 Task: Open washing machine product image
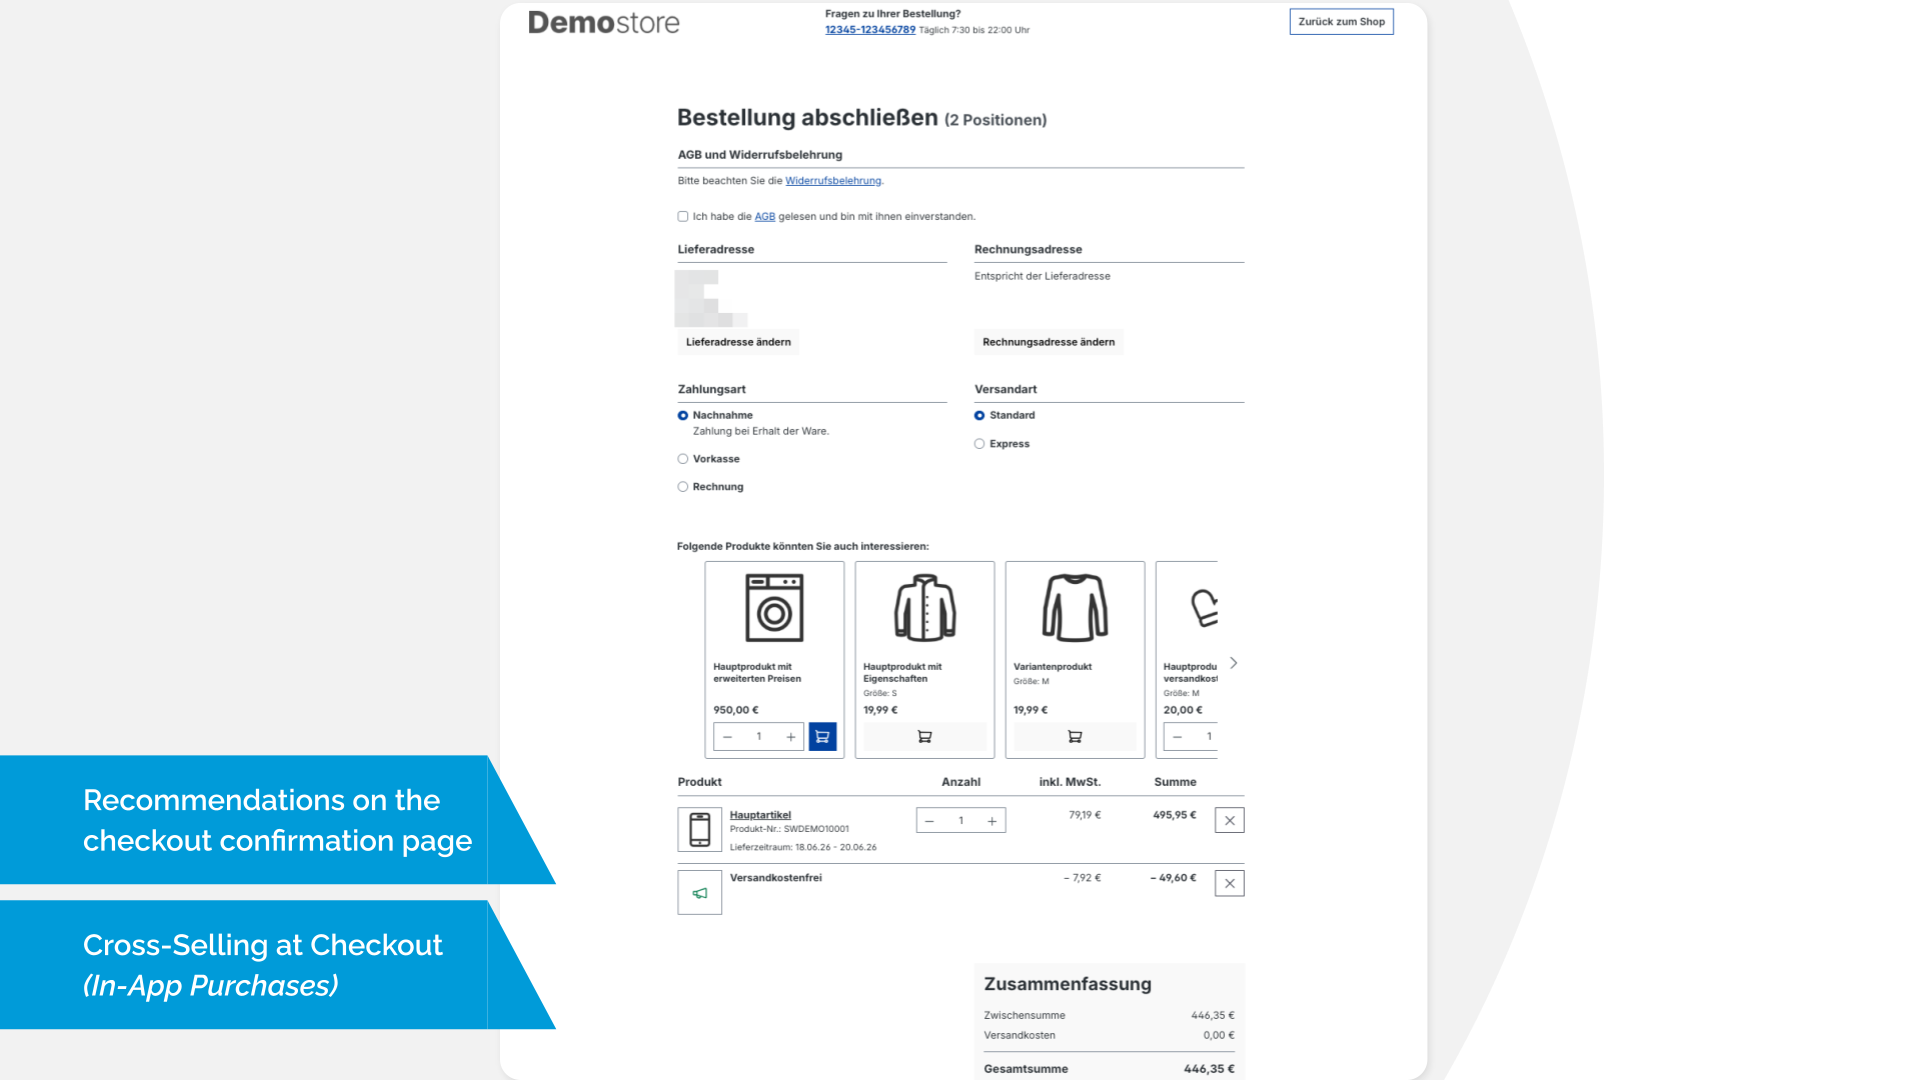(774, 608)
